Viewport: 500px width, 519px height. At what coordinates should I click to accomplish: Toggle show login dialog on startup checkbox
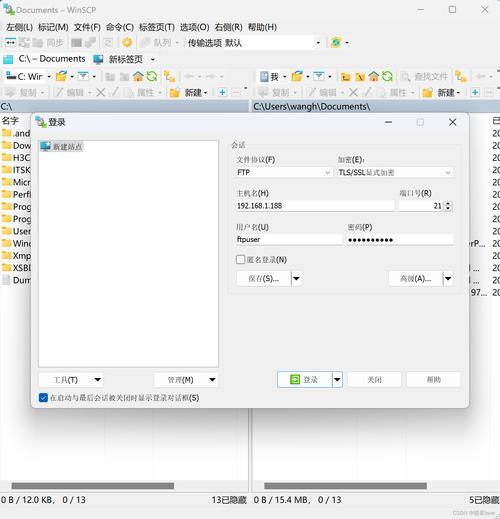pos(43,398)
